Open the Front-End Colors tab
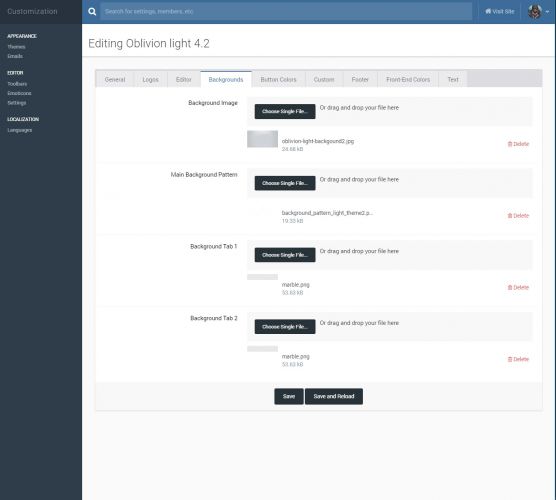 pos(408,79)
